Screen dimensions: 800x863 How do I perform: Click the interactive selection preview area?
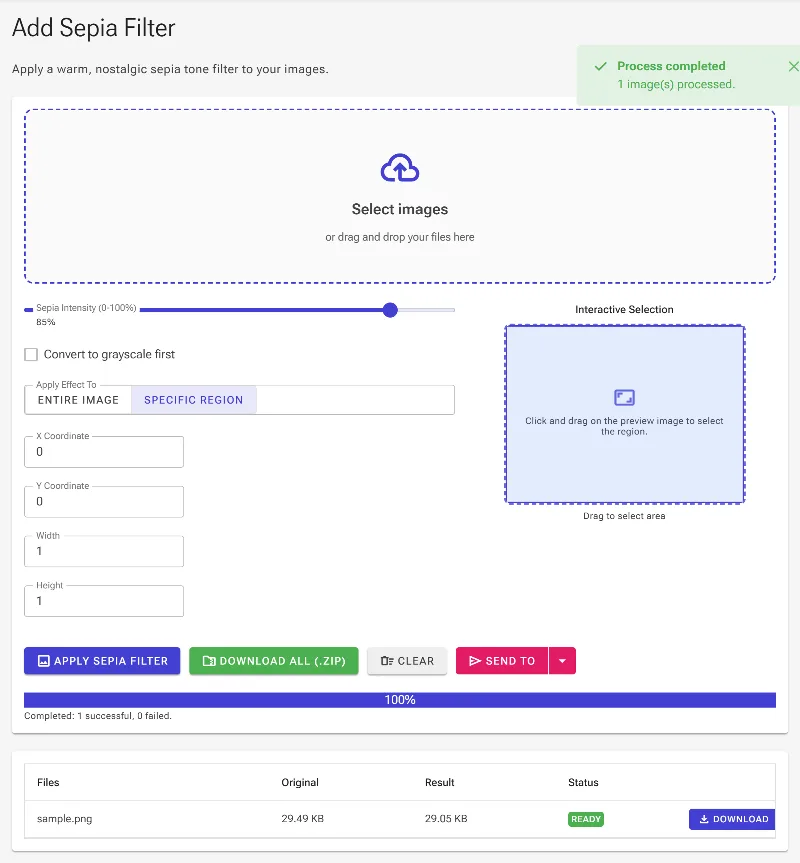point(625,414)
